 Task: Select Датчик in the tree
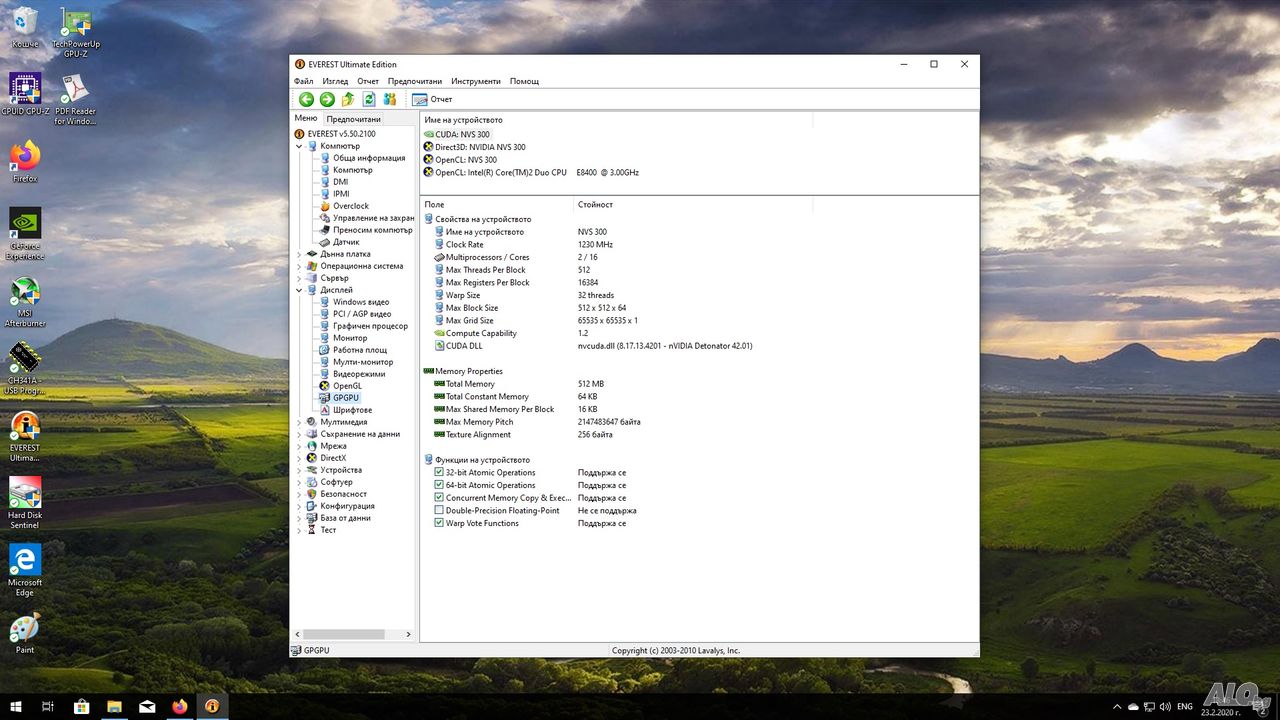[346, 242]
